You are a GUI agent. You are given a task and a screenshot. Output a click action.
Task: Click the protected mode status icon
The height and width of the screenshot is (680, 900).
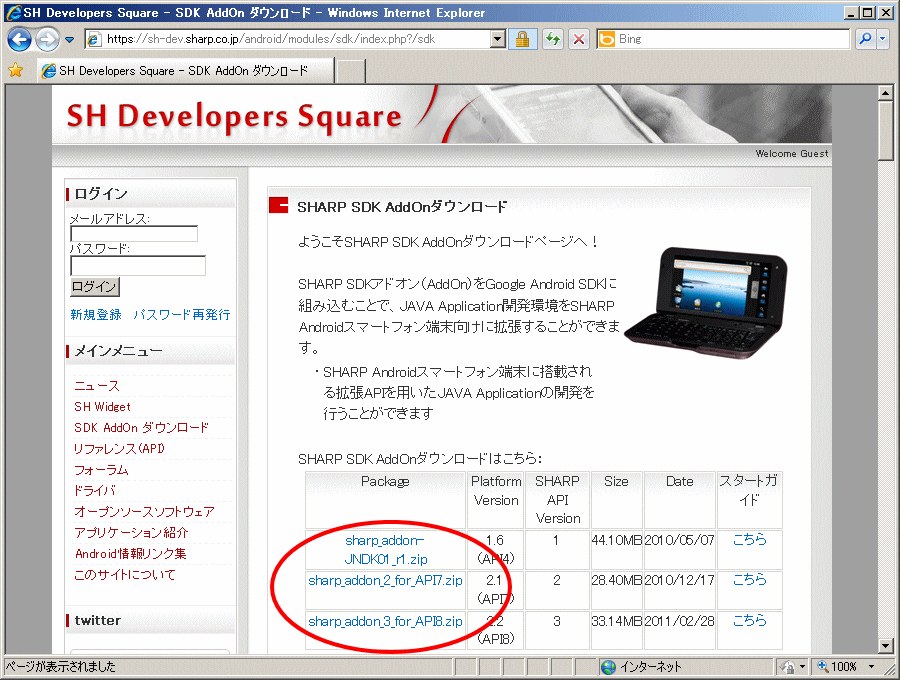point(788,667)
